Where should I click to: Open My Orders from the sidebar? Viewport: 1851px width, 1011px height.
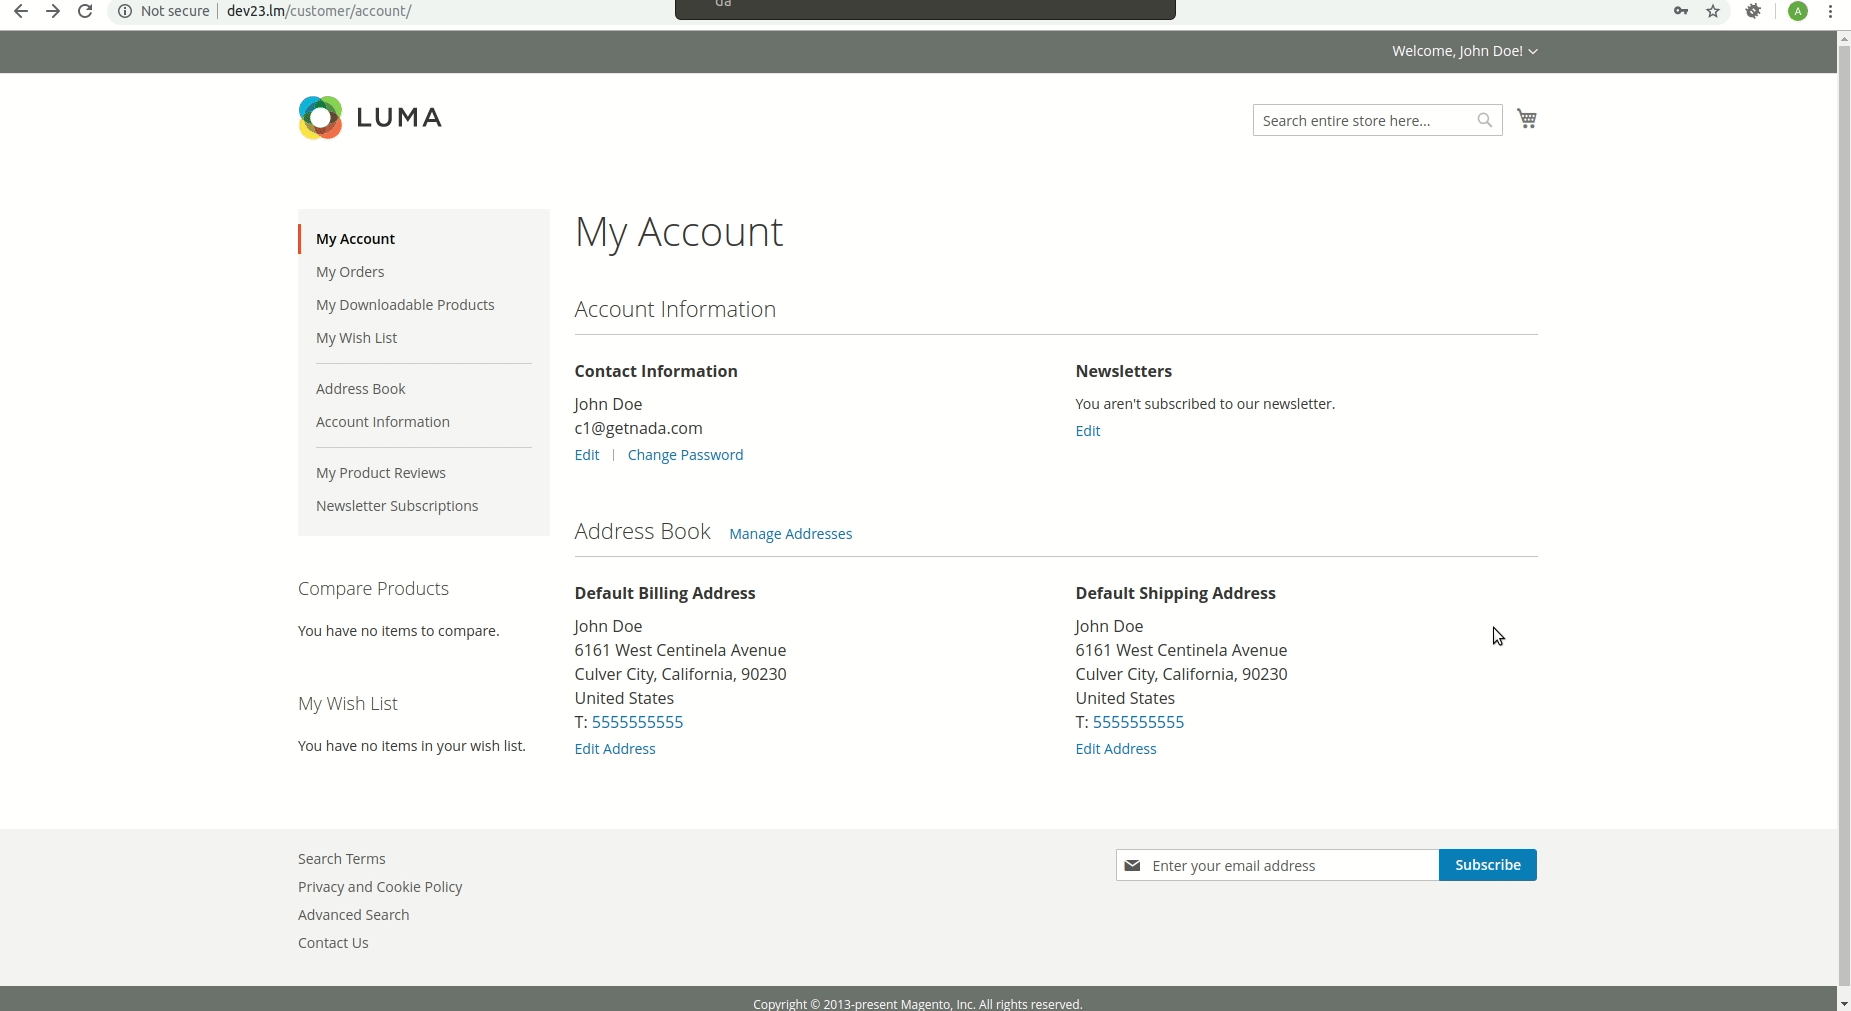(350, 271)
